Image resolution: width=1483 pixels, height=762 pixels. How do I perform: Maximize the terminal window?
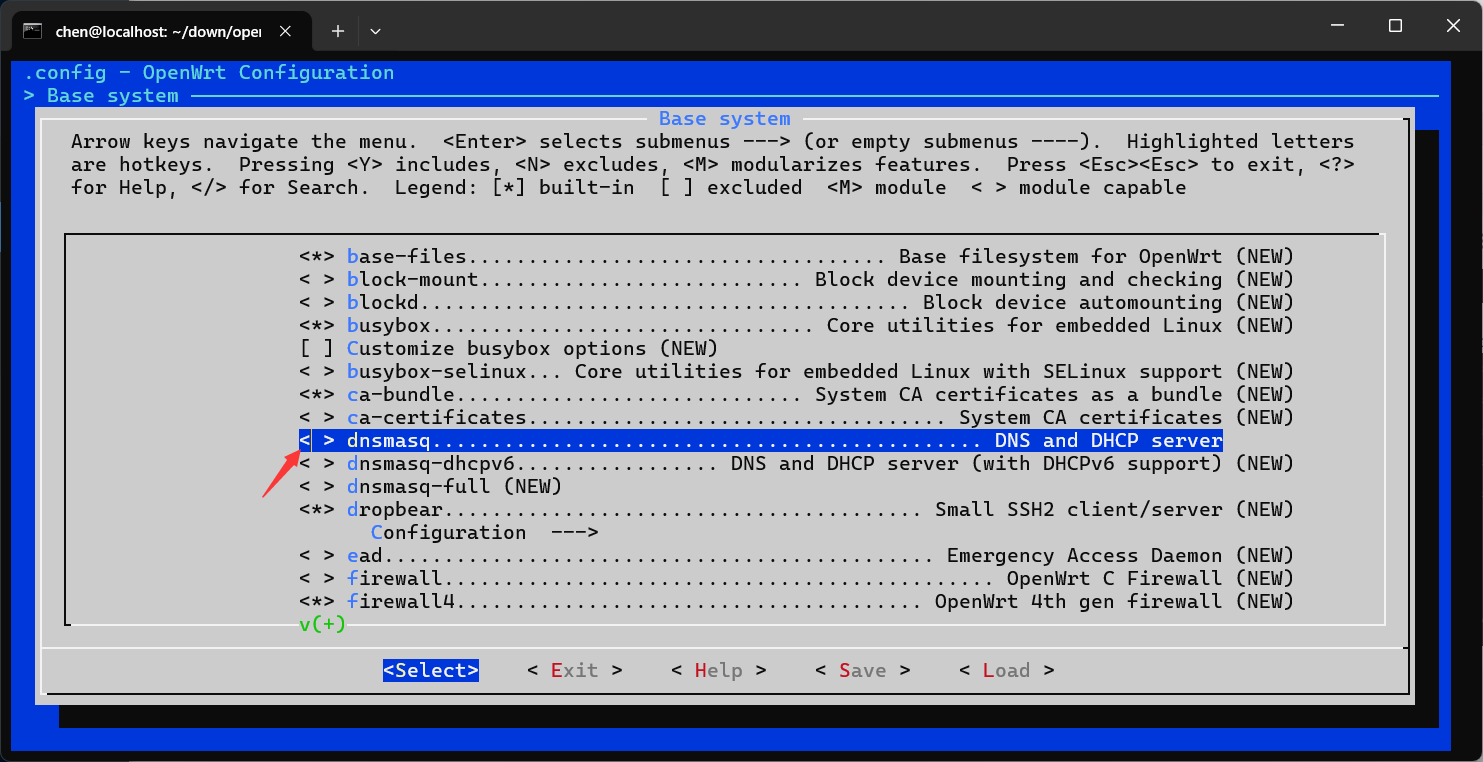1395,26
